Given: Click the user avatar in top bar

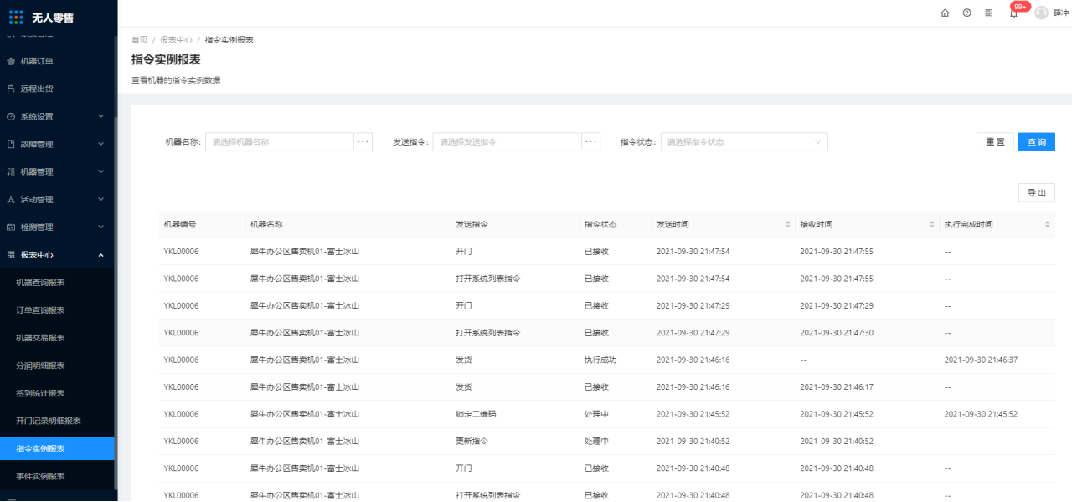Looking at the screenshot, I should (1041, 13).
